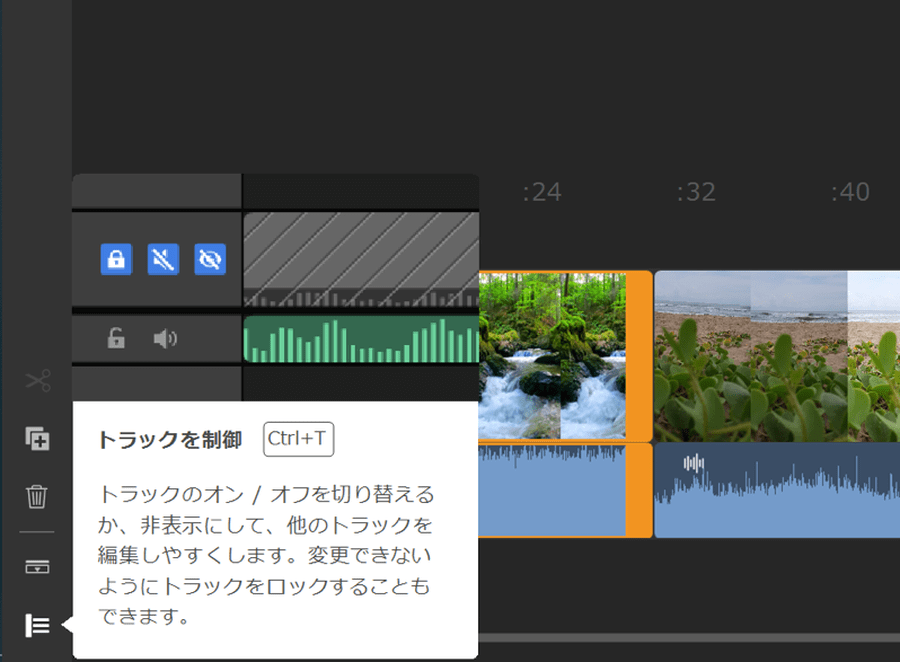Toggle the speaker icon on audio track
The width and height of the screenshot is (900, 662).
[x=165, y=339]
